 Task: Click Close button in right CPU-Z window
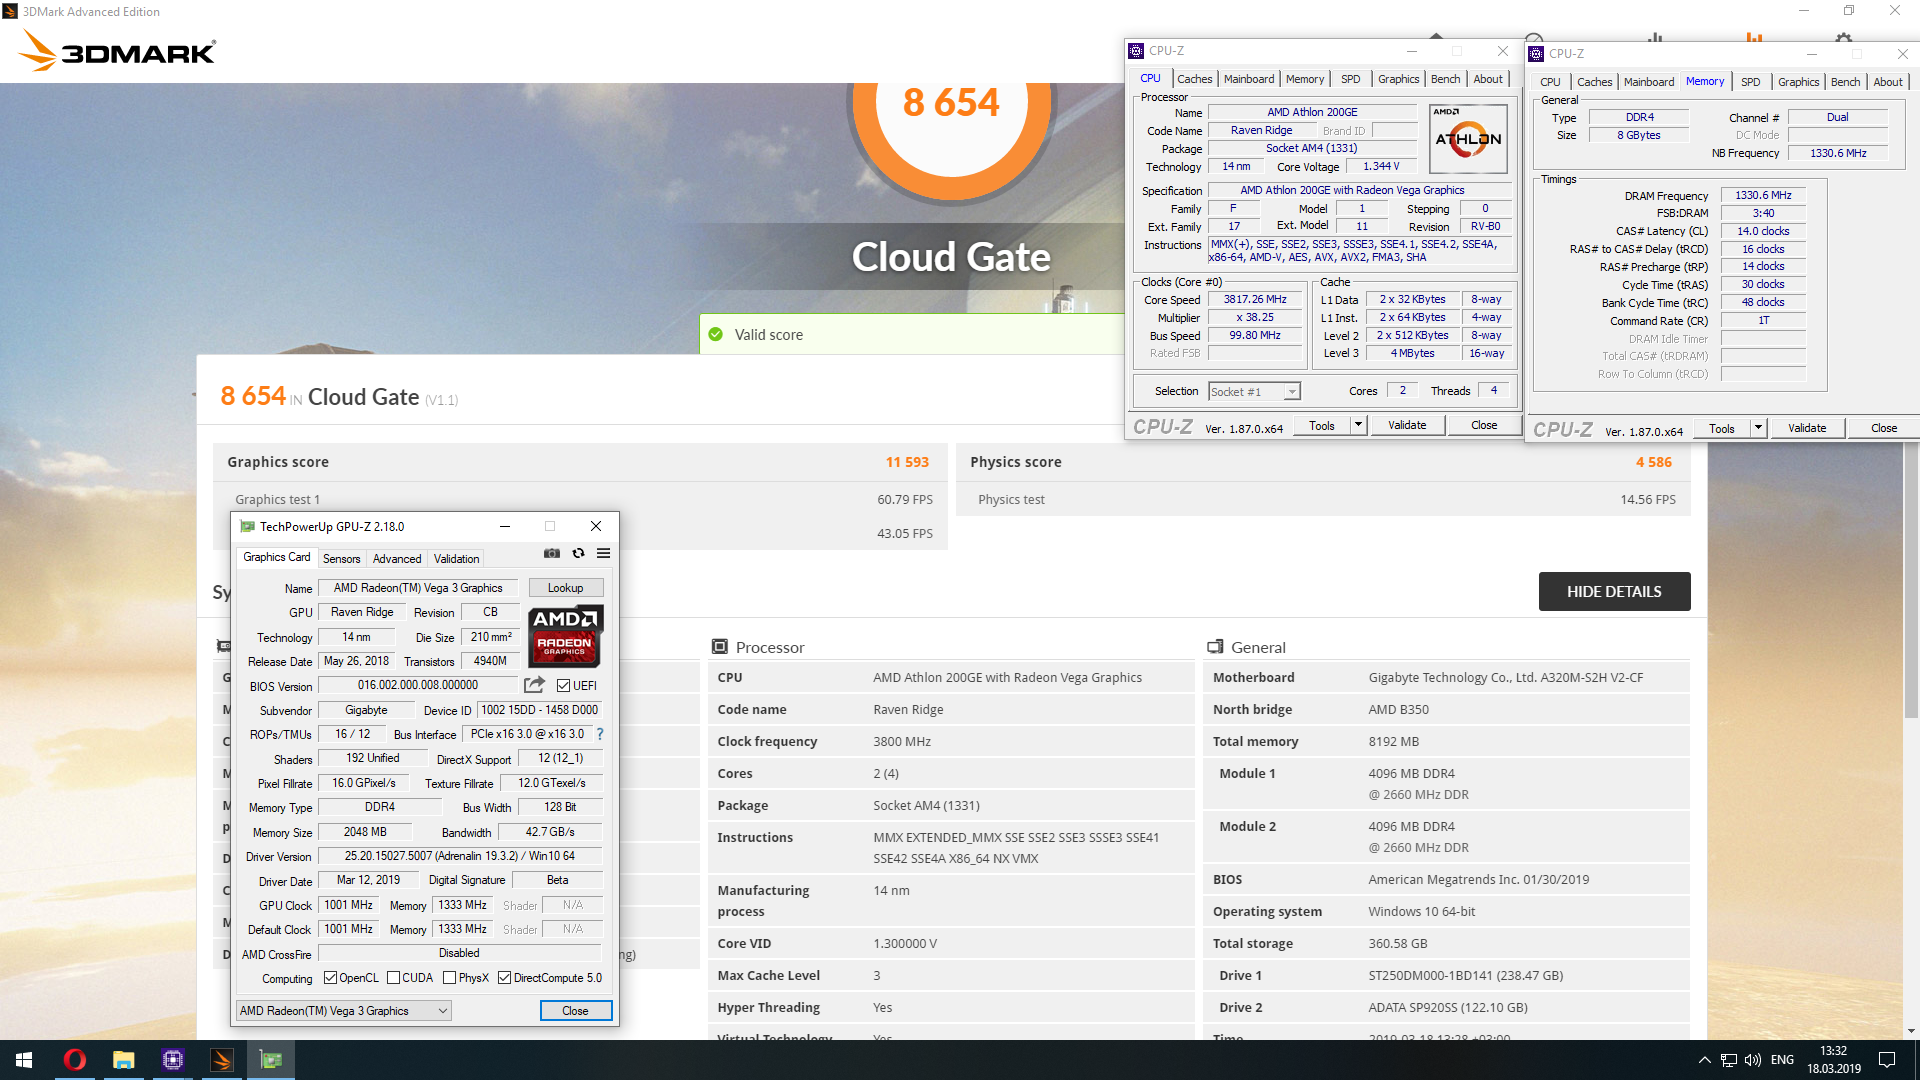1884,428
